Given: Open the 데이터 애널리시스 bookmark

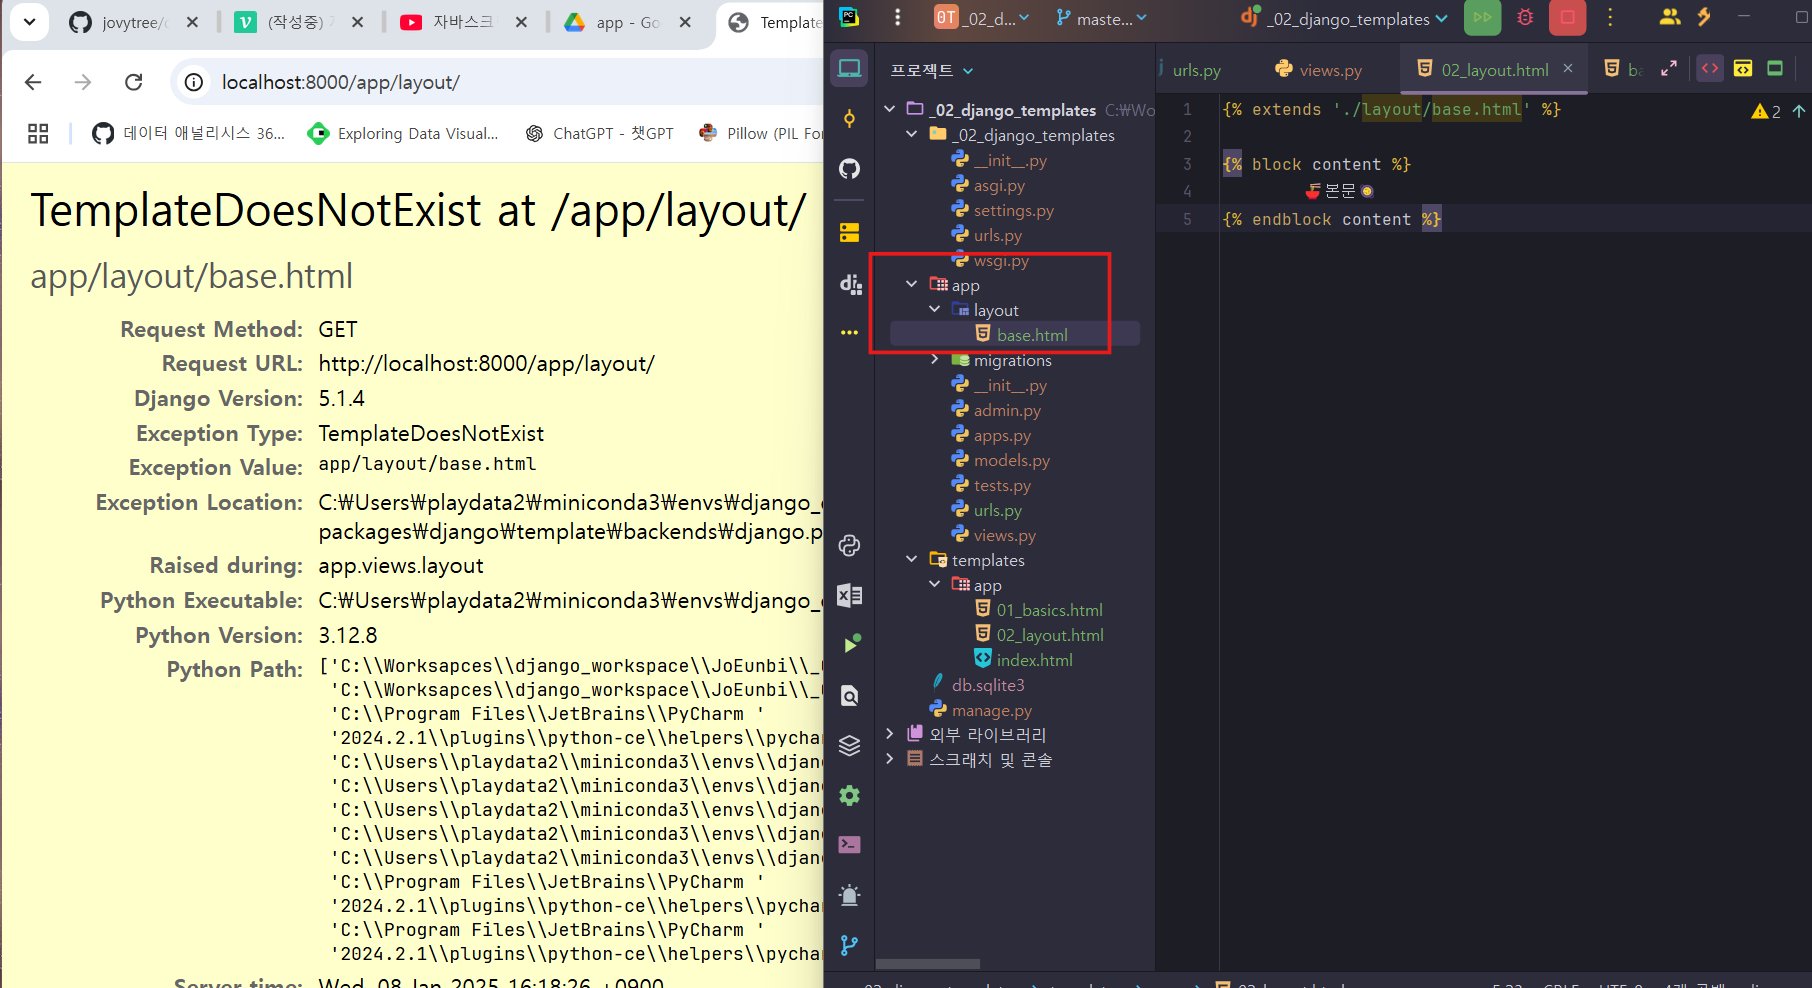Looking at the screenshot, I should (189, 134).
